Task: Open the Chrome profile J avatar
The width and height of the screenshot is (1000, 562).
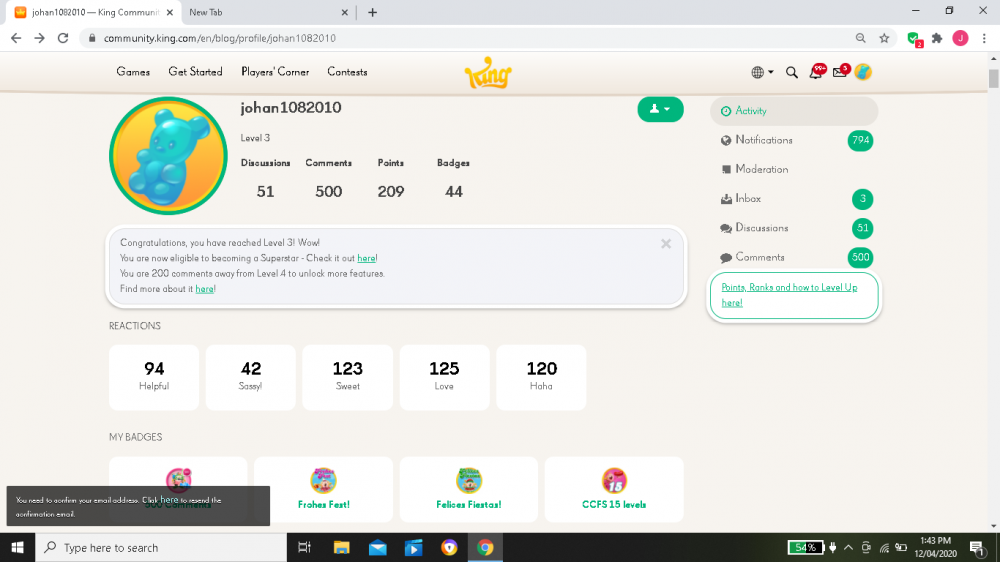Action: [960, 38]
